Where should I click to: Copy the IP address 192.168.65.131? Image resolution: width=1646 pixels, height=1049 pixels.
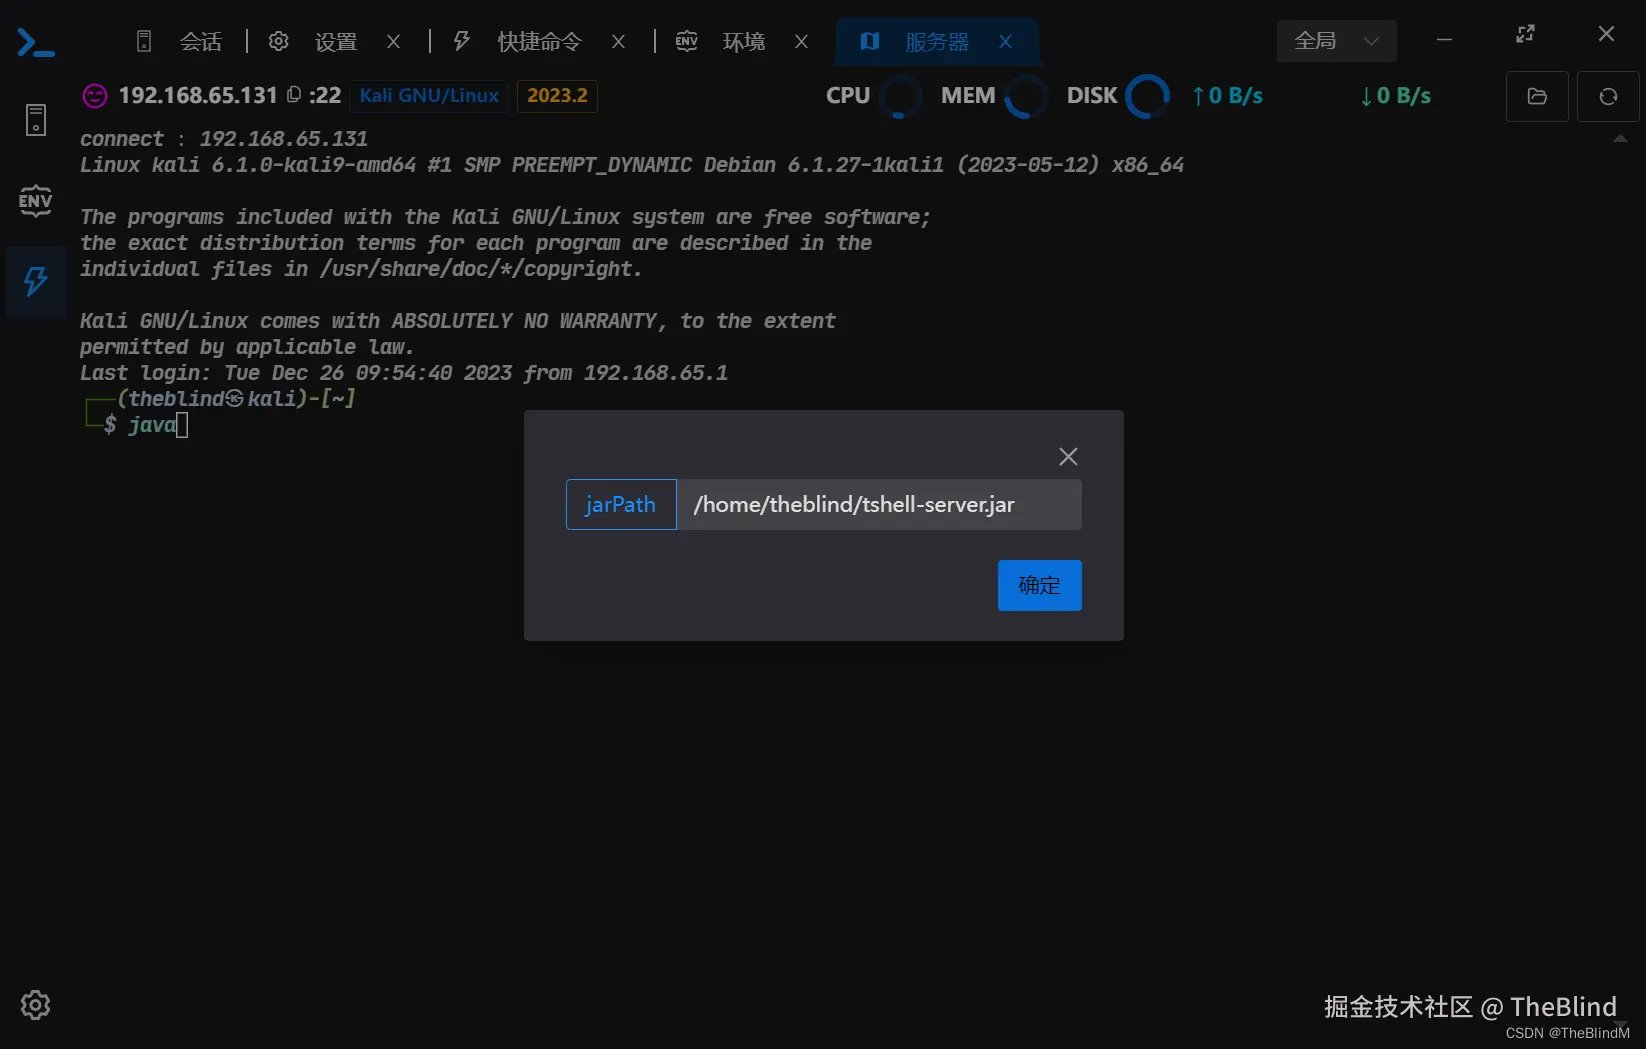[x=294, y=95]
